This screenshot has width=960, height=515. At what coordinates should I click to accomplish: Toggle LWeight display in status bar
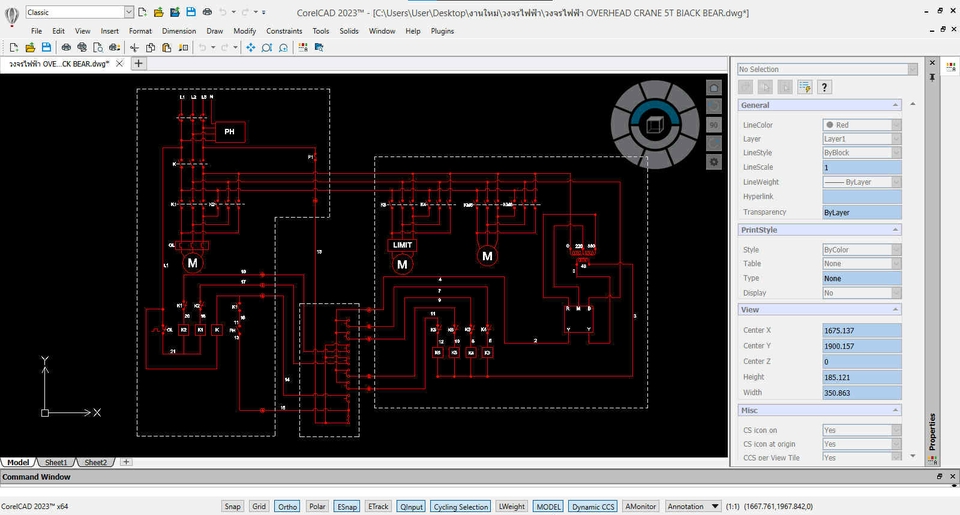(511, 506)
